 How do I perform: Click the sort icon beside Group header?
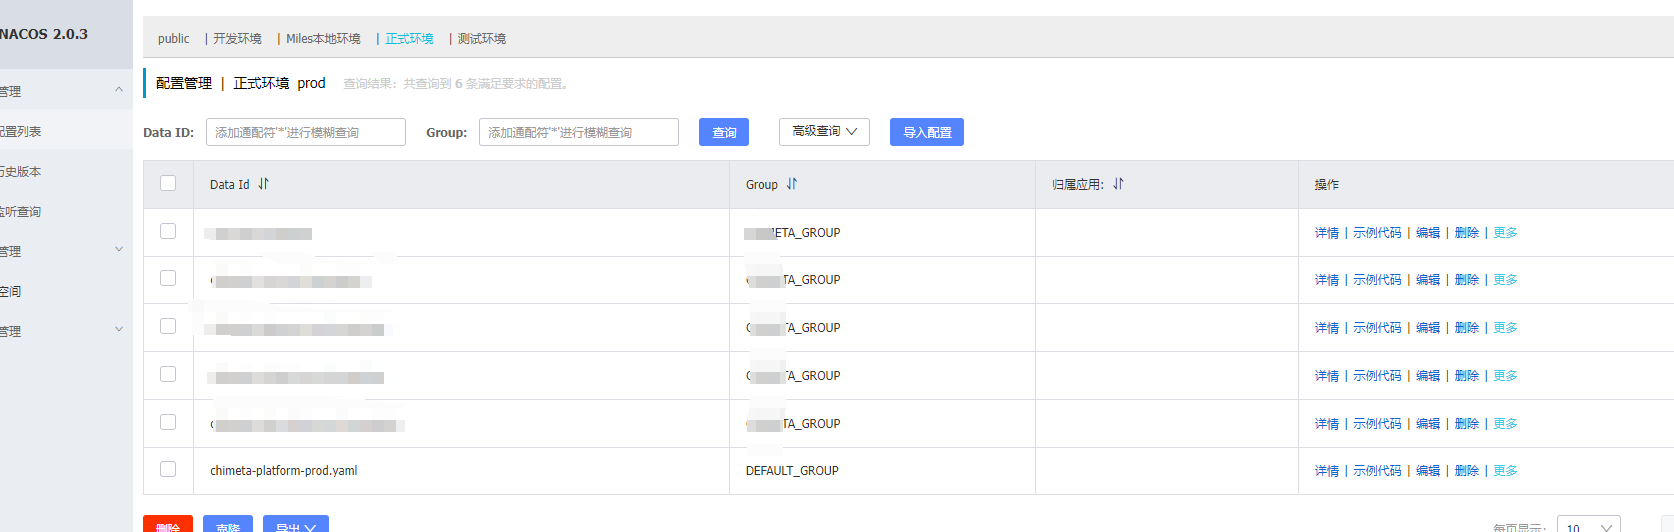(792, 184)
